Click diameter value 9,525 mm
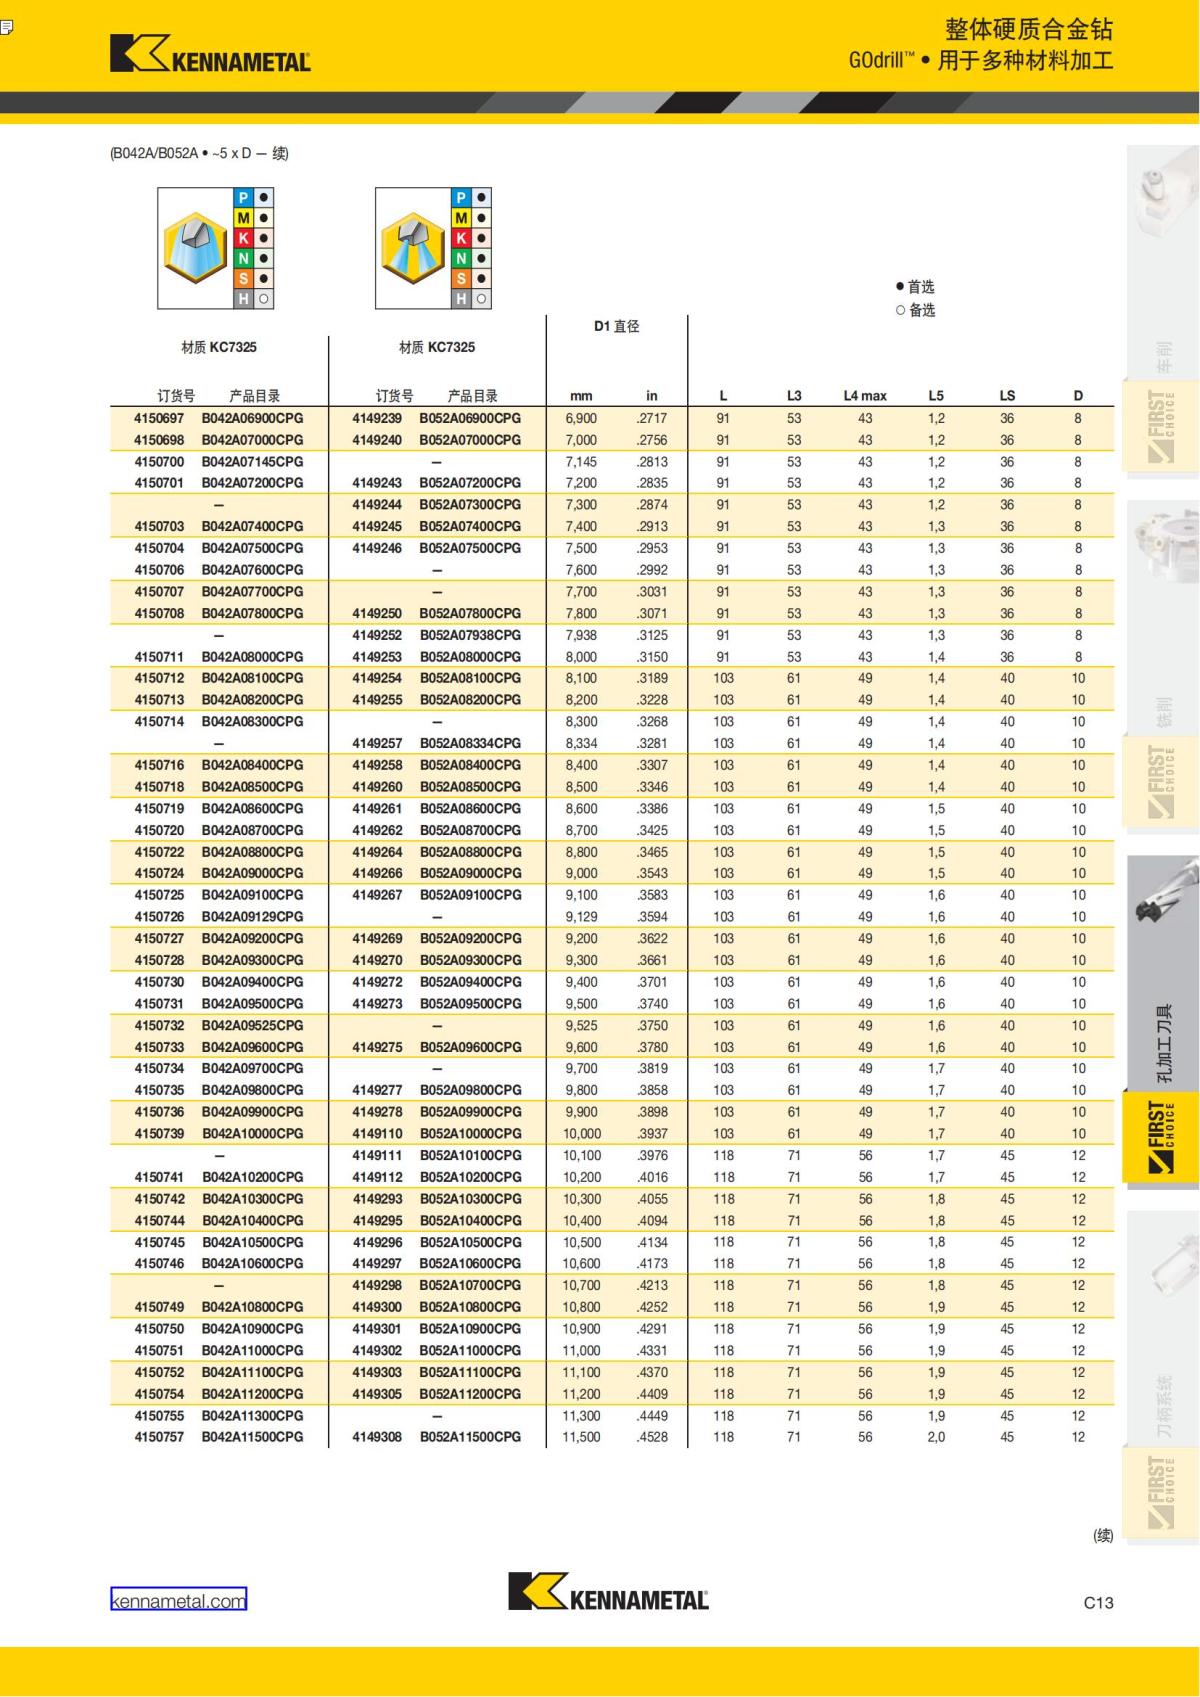1200x1697 pixels. pyautogui.click(x=581, y=1026)
